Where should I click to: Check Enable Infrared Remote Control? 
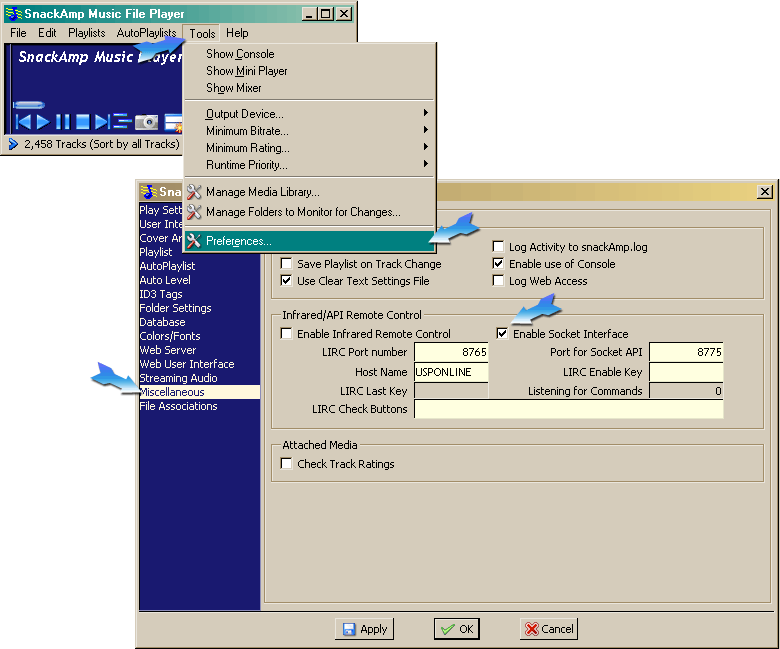(287, 333)
